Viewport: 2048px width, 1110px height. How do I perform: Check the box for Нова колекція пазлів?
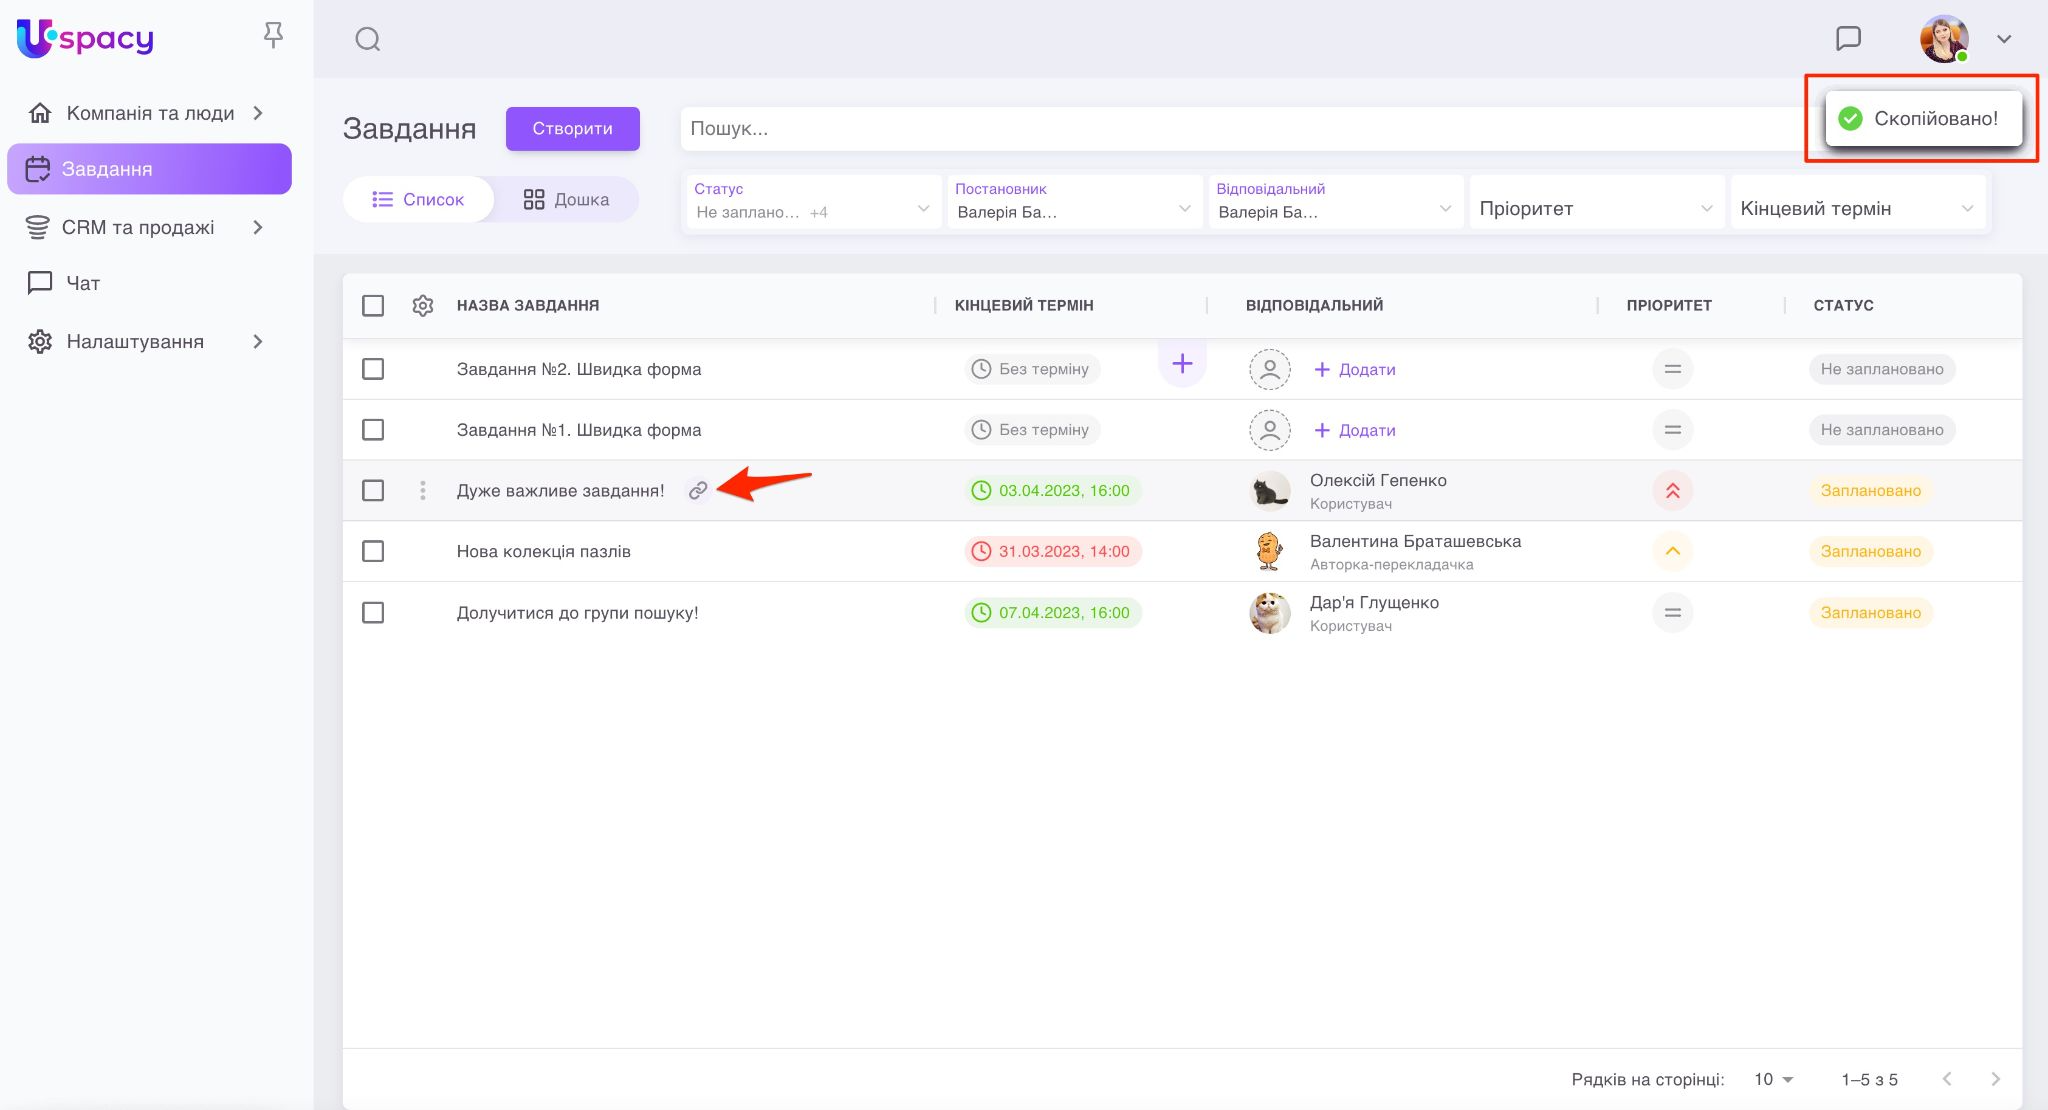(373, 551)
